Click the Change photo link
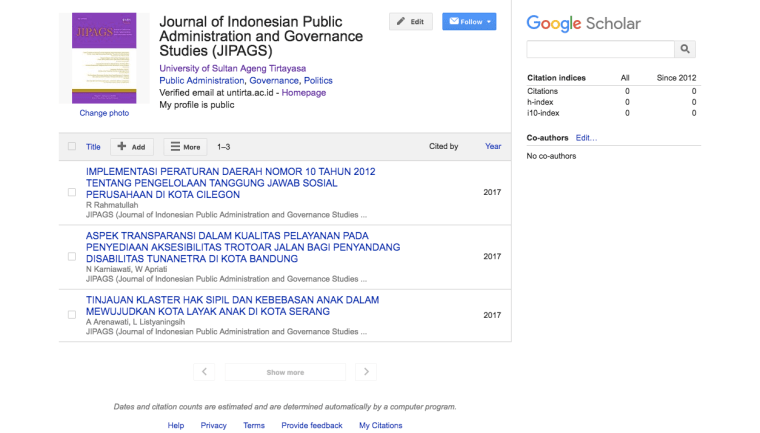Screen dimensions: 760x433 click(x=104, y=113)
